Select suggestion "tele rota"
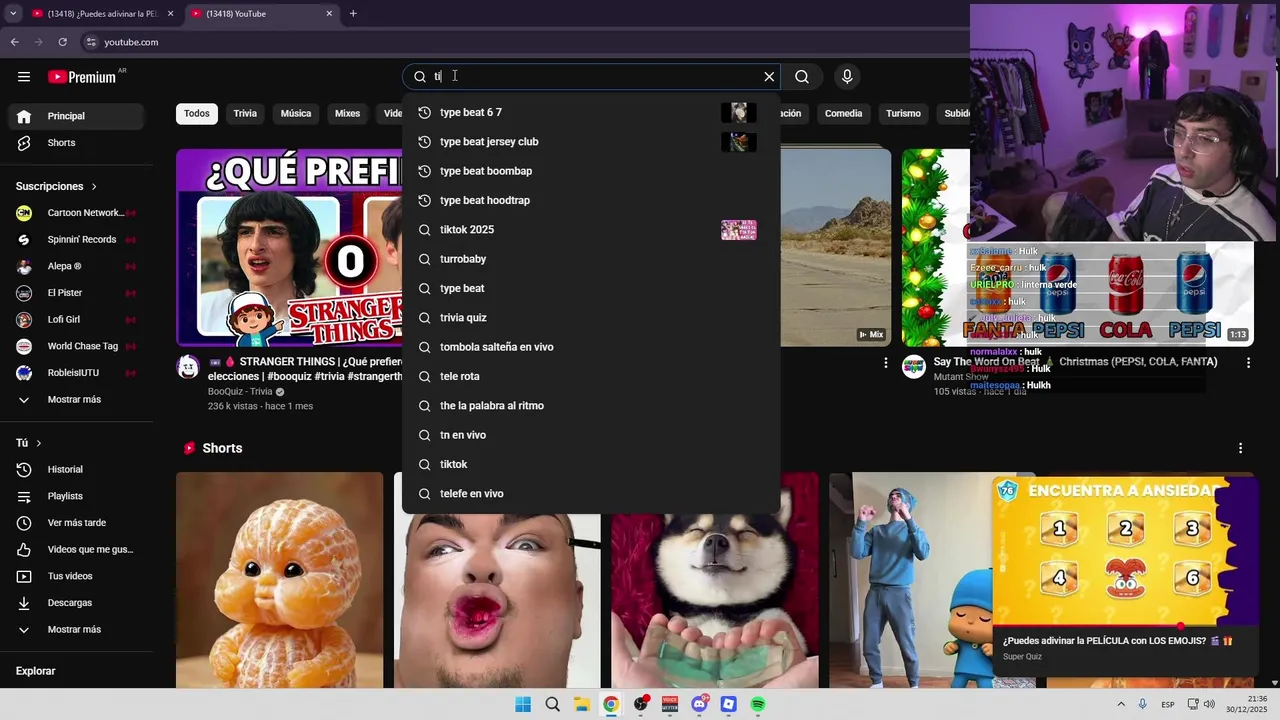The height and width of the screenshot is (720, 1280). [x=590, y=376]
